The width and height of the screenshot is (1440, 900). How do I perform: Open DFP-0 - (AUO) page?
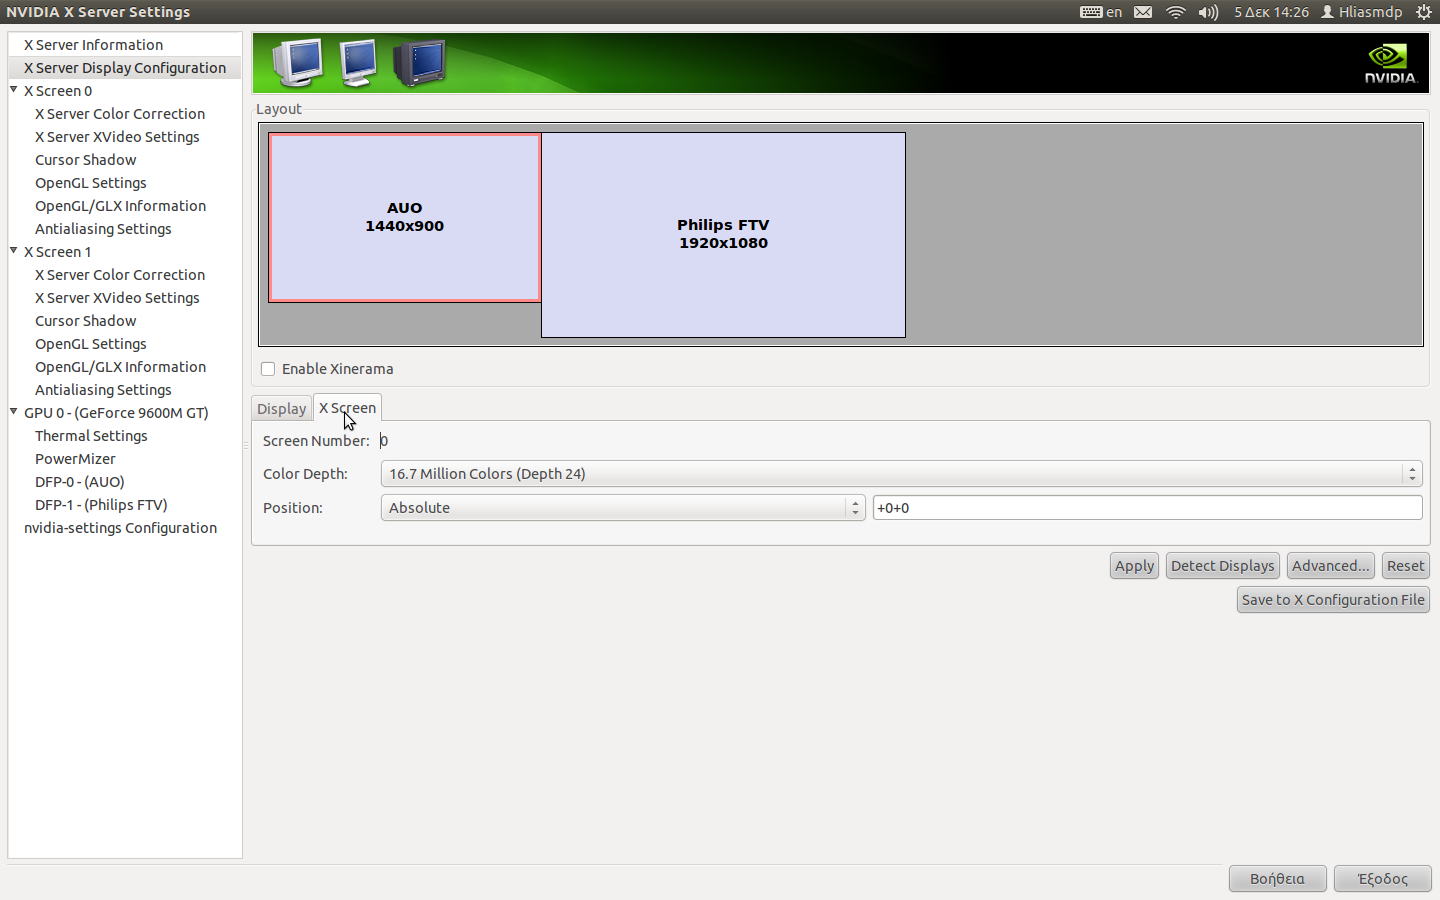tap(79, 482)
